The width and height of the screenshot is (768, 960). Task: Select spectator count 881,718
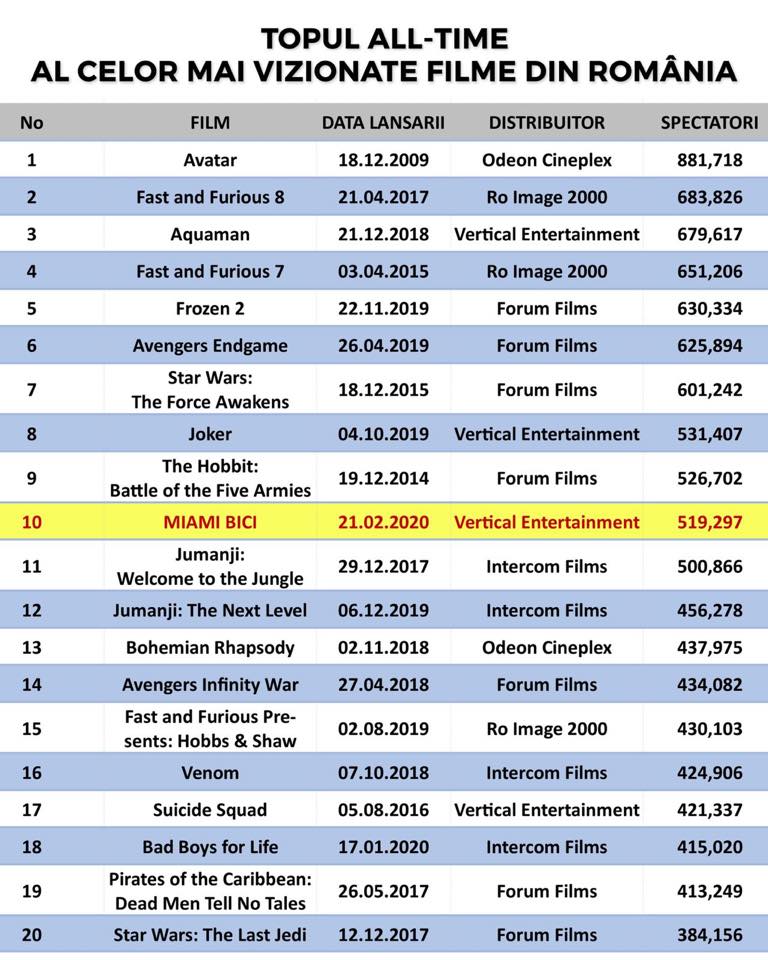pos(709,160)
